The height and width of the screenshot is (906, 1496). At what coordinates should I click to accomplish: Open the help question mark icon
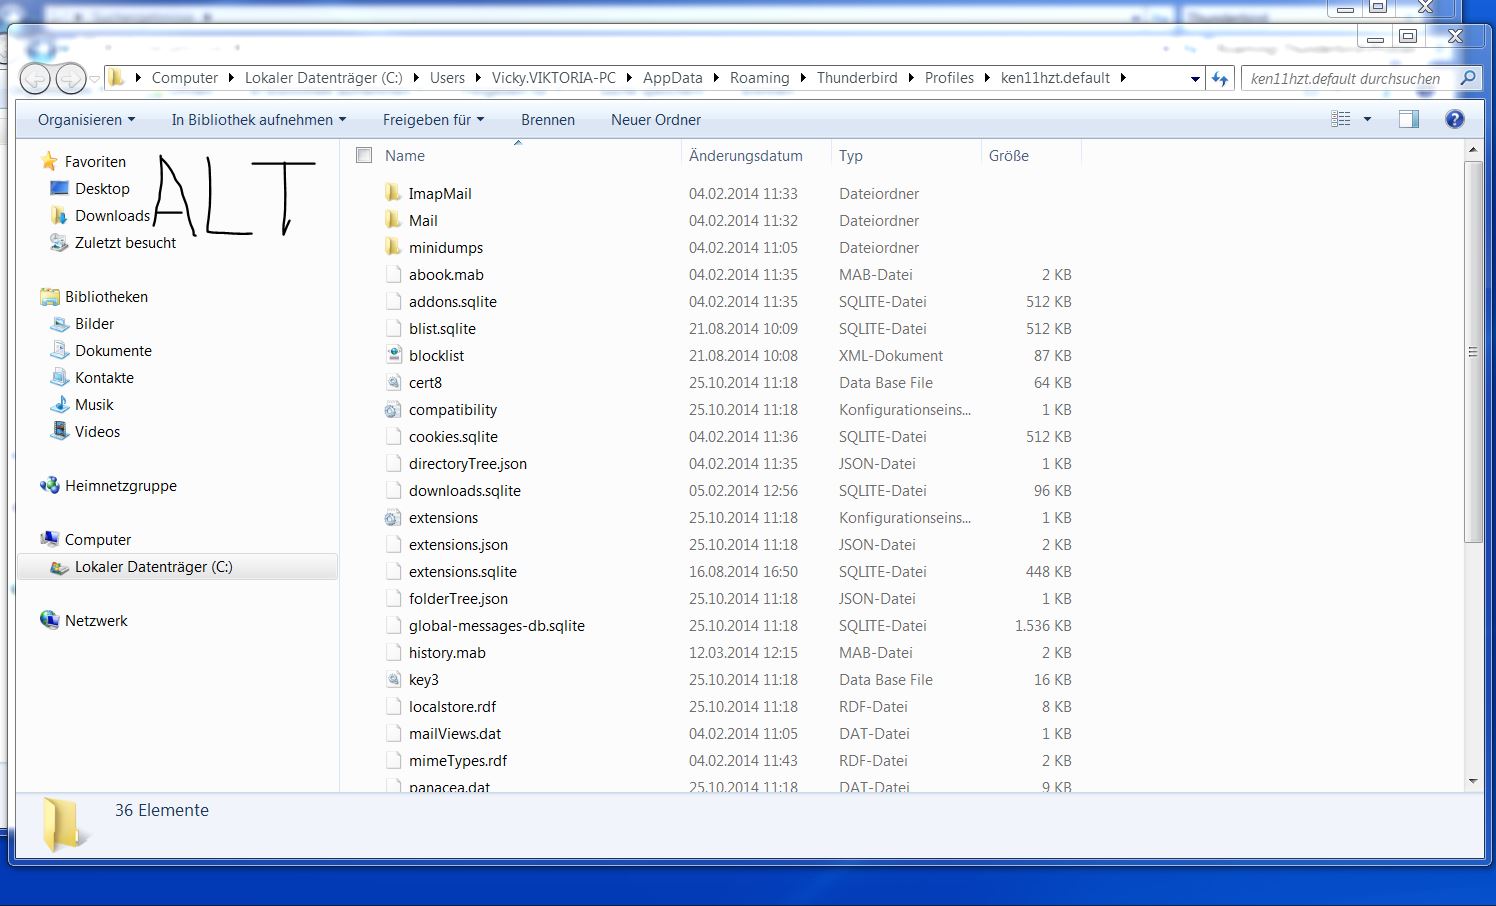(x=1455, y=119)
